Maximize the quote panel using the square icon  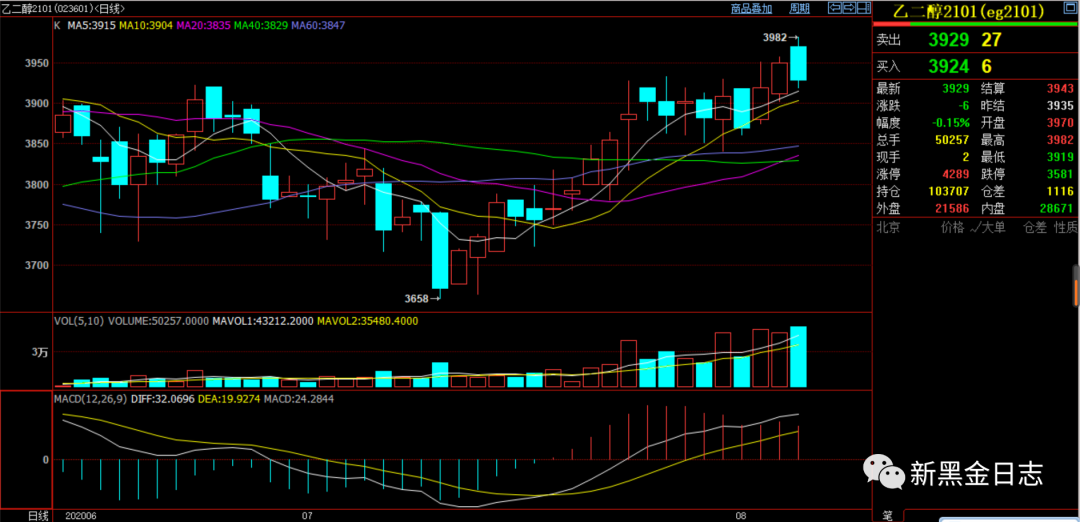1071,8
